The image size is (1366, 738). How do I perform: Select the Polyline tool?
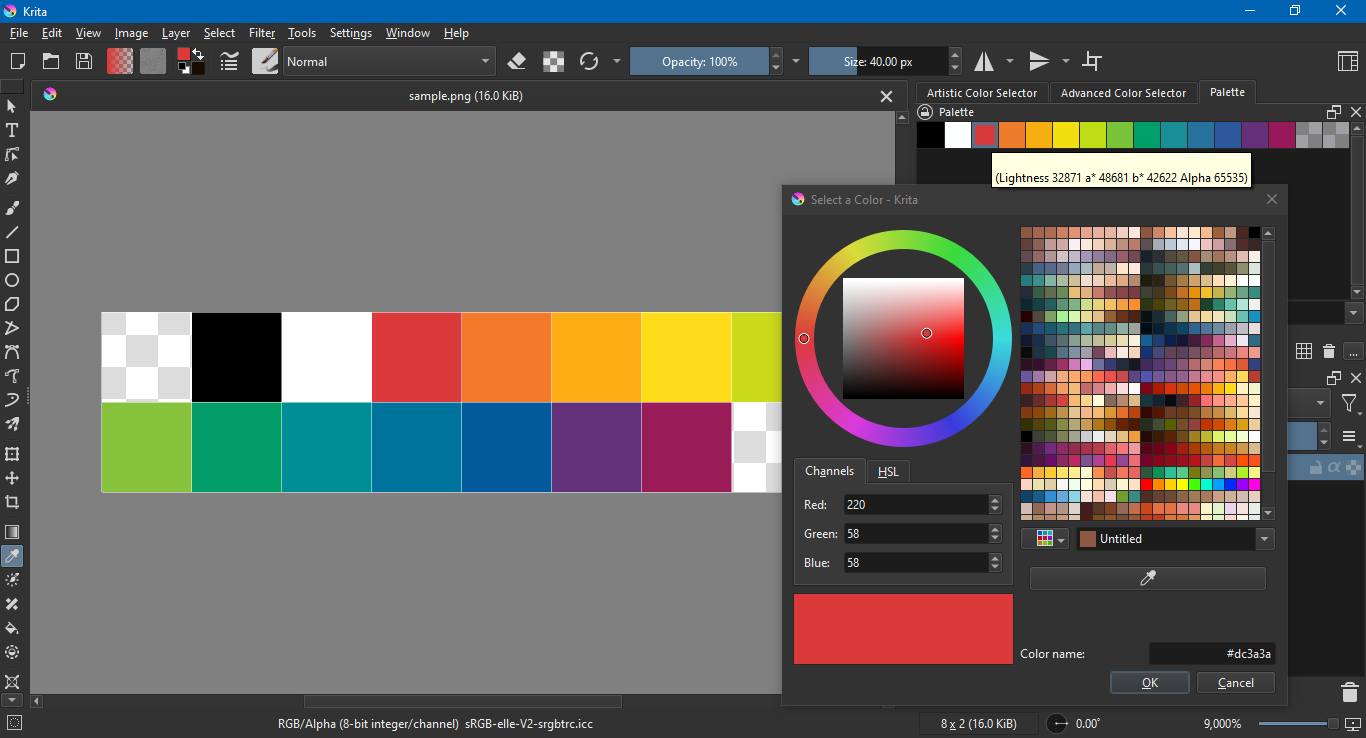pyautogui.click(x=12, y=328)
